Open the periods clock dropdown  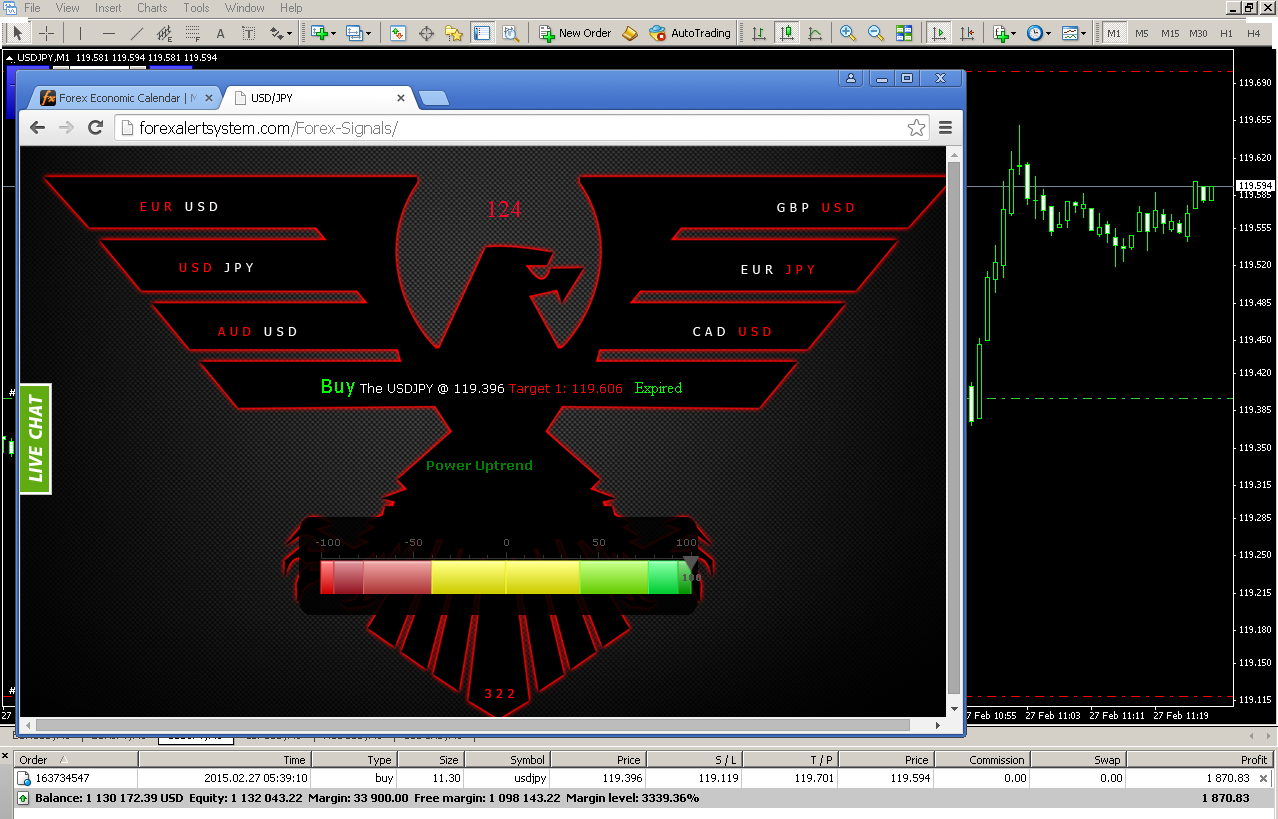[1038, 33]
